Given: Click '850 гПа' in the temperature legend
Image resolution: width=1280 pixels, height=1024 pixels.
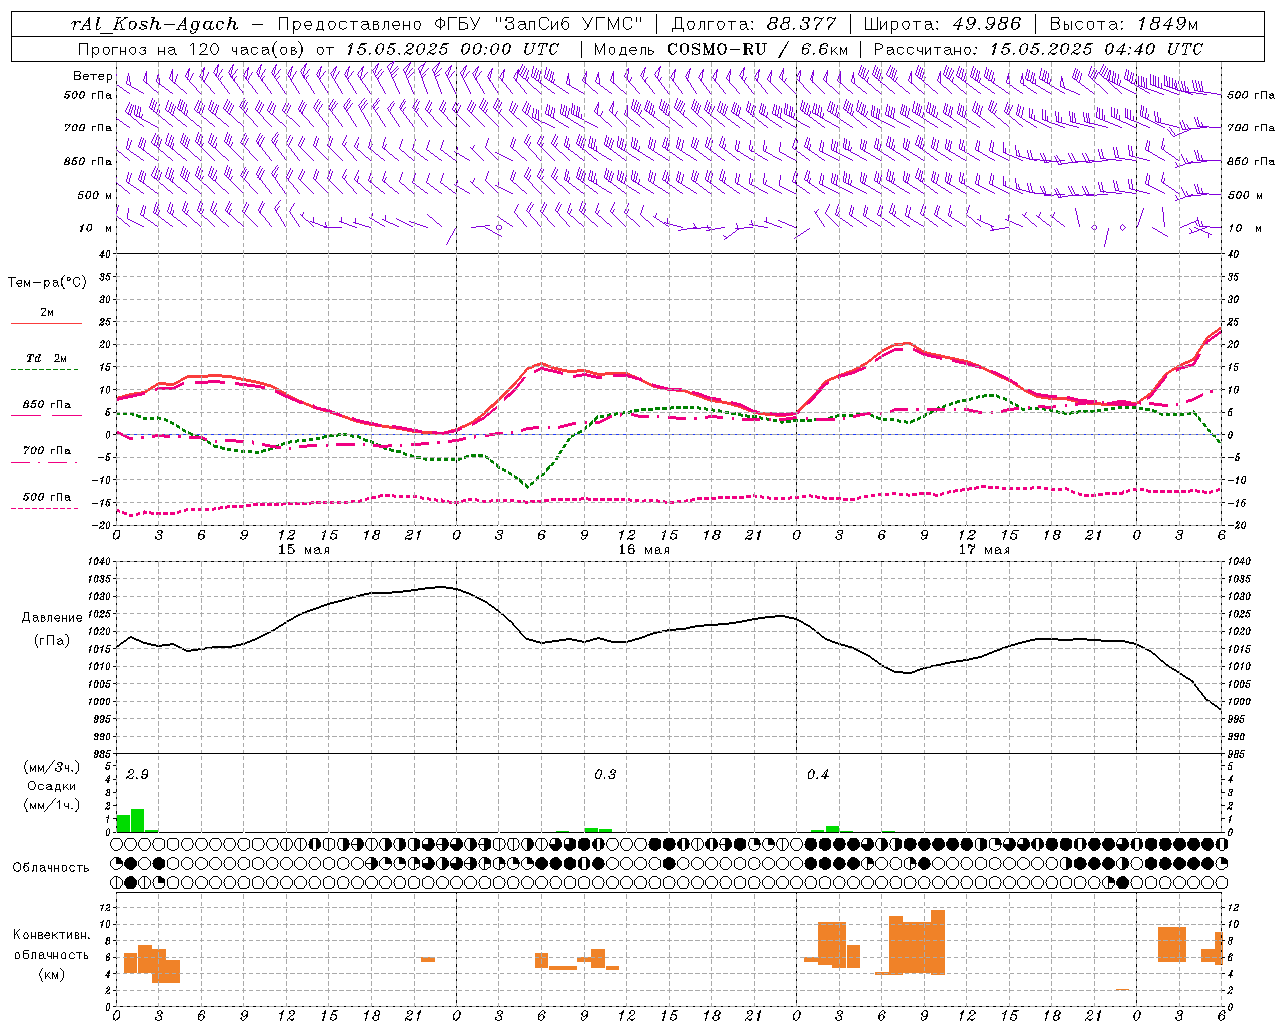Looking at the screenshot, I should 47,405.
